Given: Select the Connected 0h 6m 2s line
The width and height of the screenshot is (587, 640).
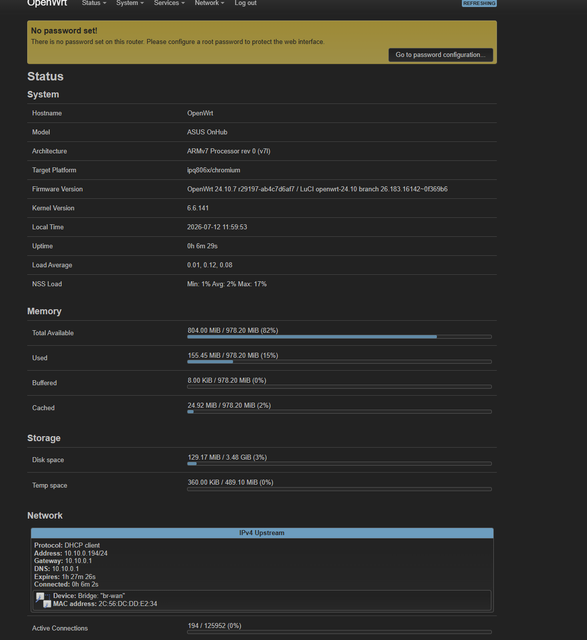Looking at the screenshot, I should click(x=66, y=584).
